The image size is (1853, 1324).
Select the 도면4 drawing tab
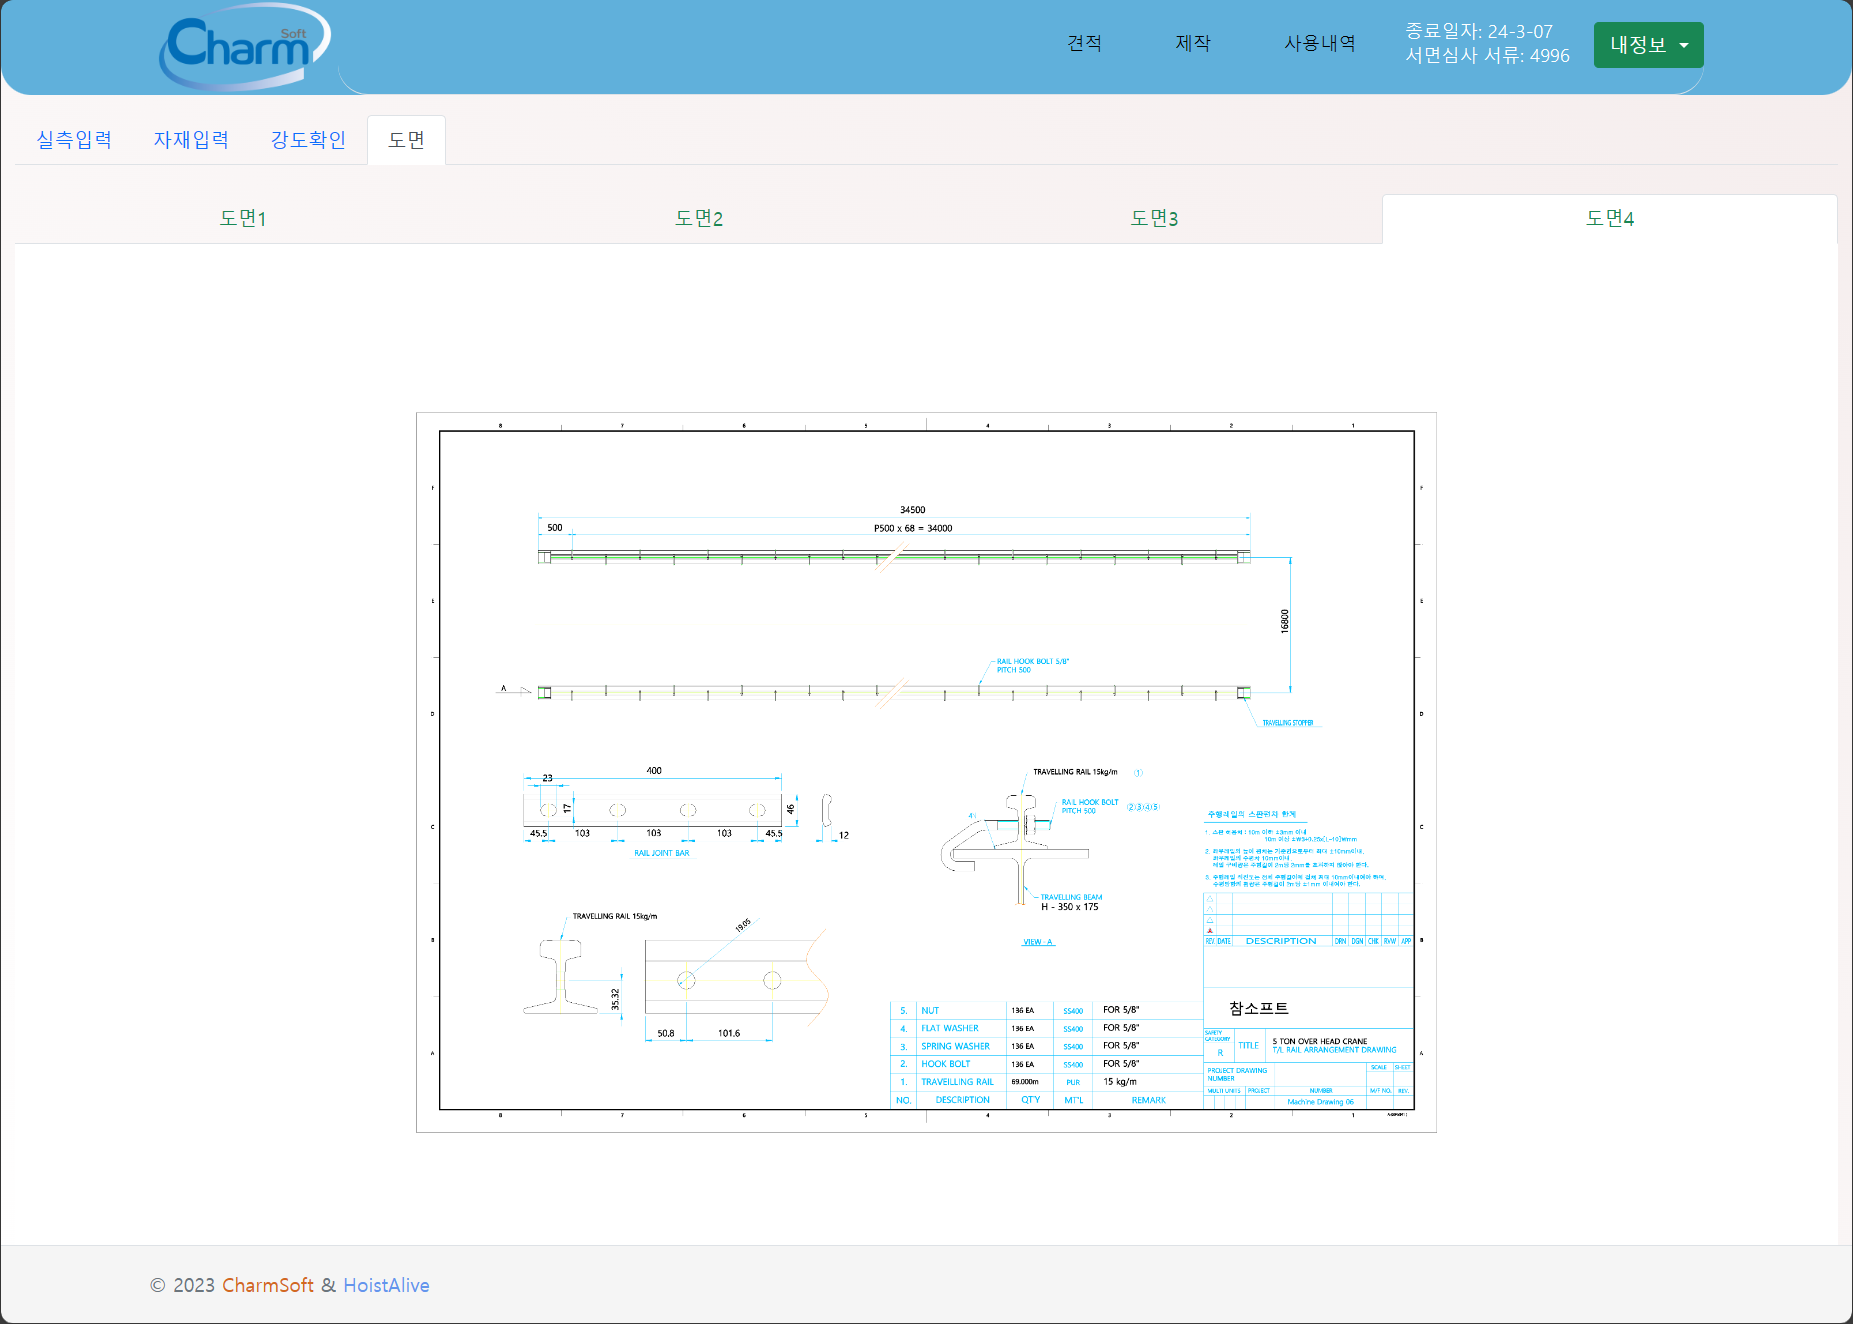[1609, 218]
